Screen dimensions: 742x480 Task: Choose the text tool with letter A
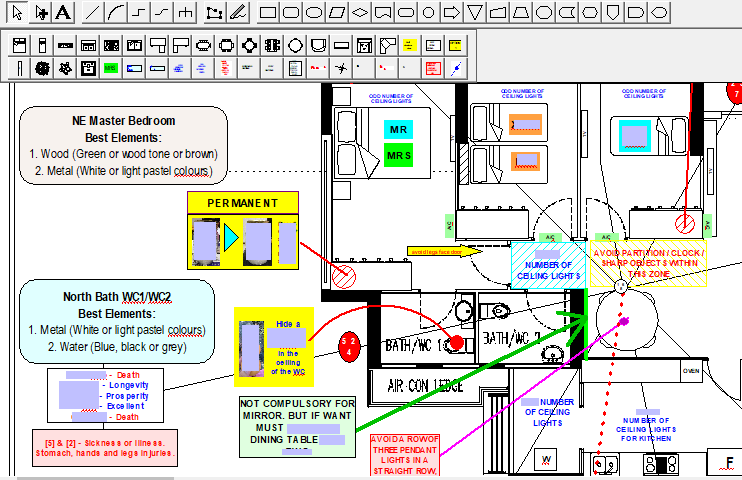point(63,13)
